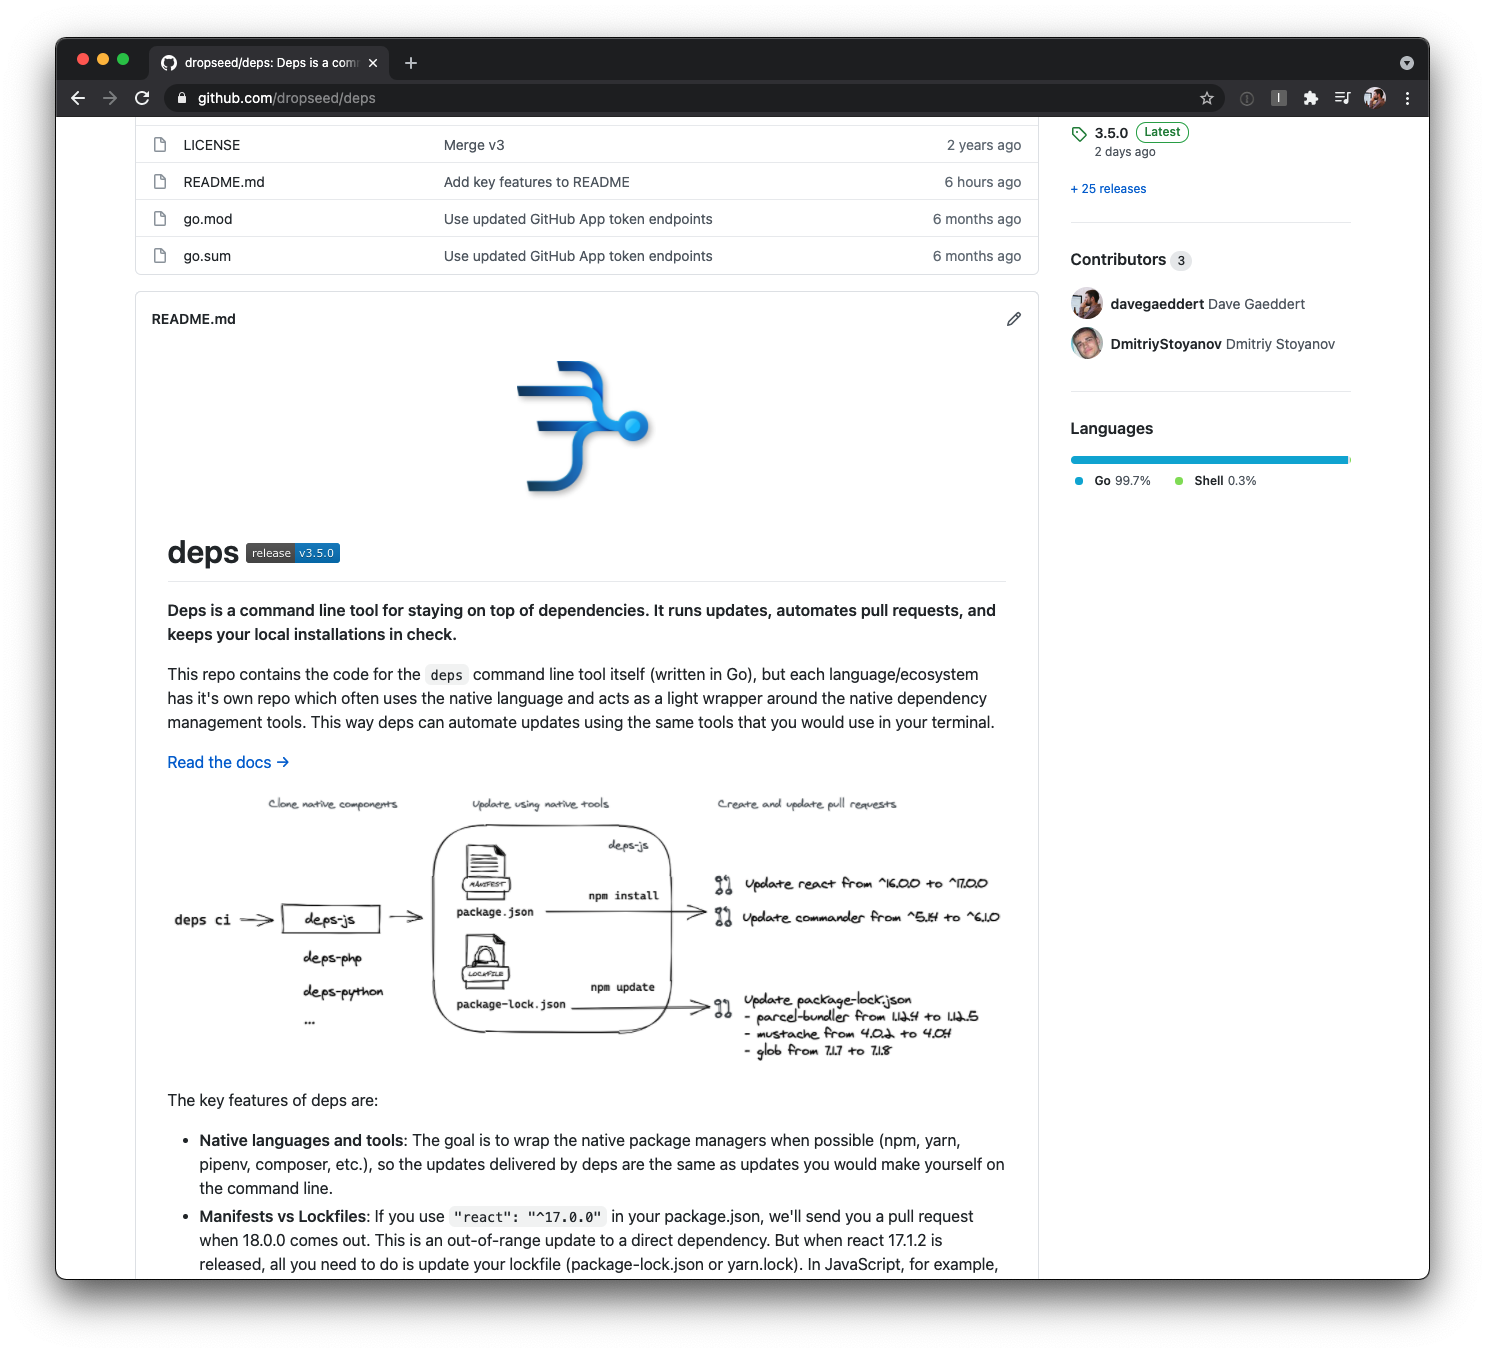Image resolution: width=1485 pixels, height=1353 pixels.
Task: Click the address bar URL
Action: [x=287, y=98]
